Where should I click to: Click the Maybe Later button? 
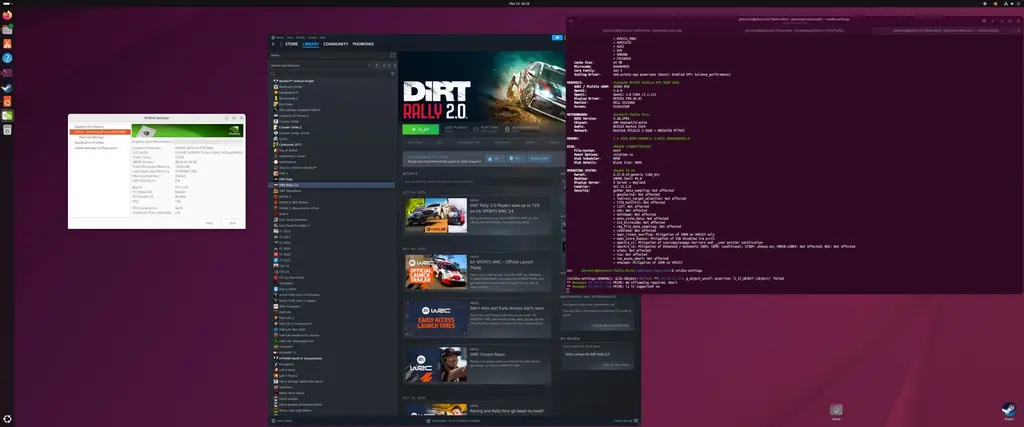tap(539, 158)
